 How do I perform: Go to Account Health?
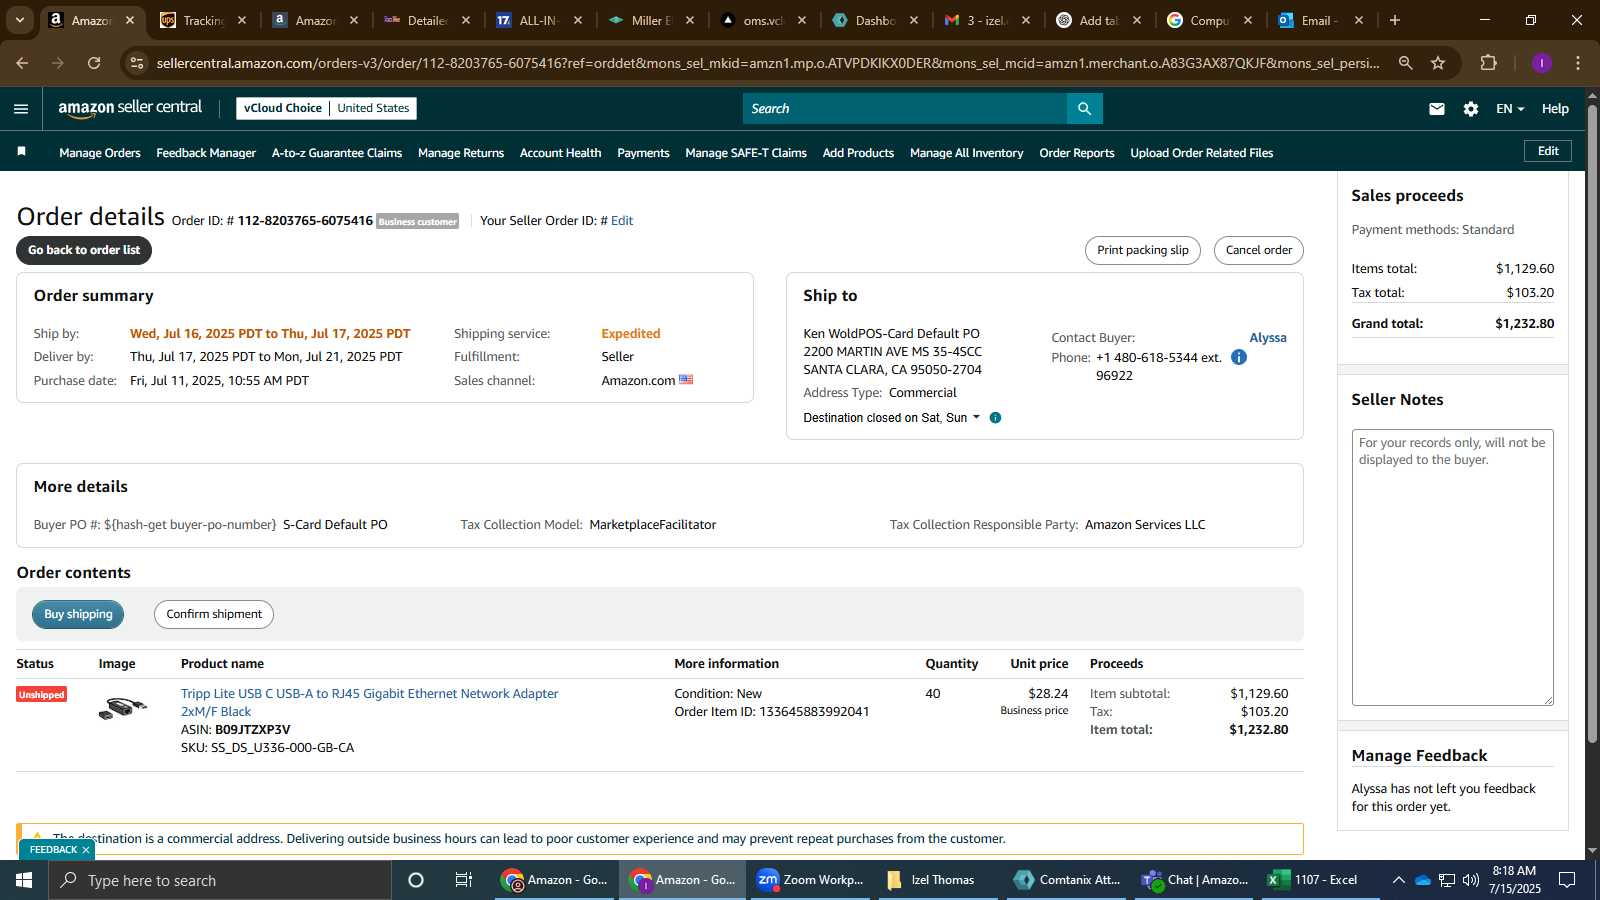coord(560,153)
